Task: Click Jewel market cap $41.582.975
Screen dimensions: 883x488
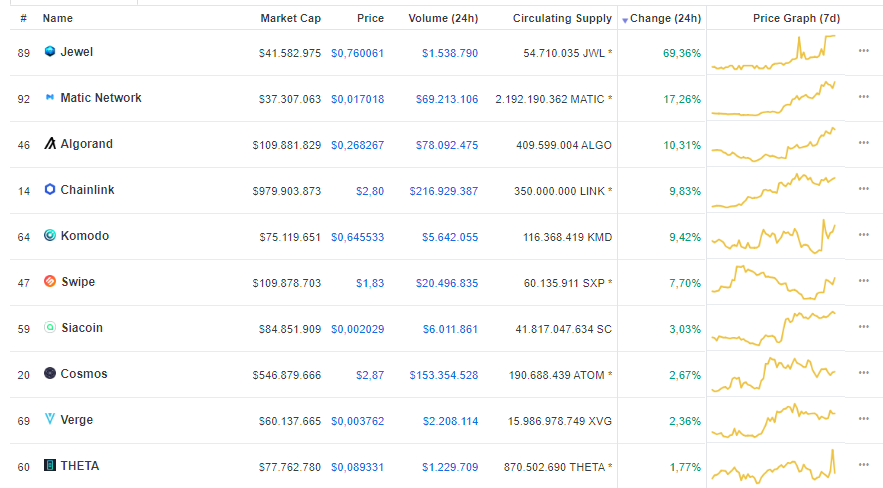Action: 289,53
